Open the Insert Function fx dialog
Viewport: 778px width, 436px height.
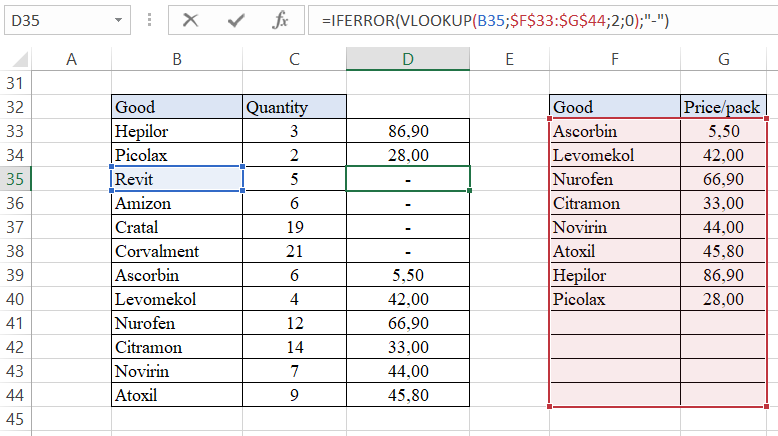(282, 19)
